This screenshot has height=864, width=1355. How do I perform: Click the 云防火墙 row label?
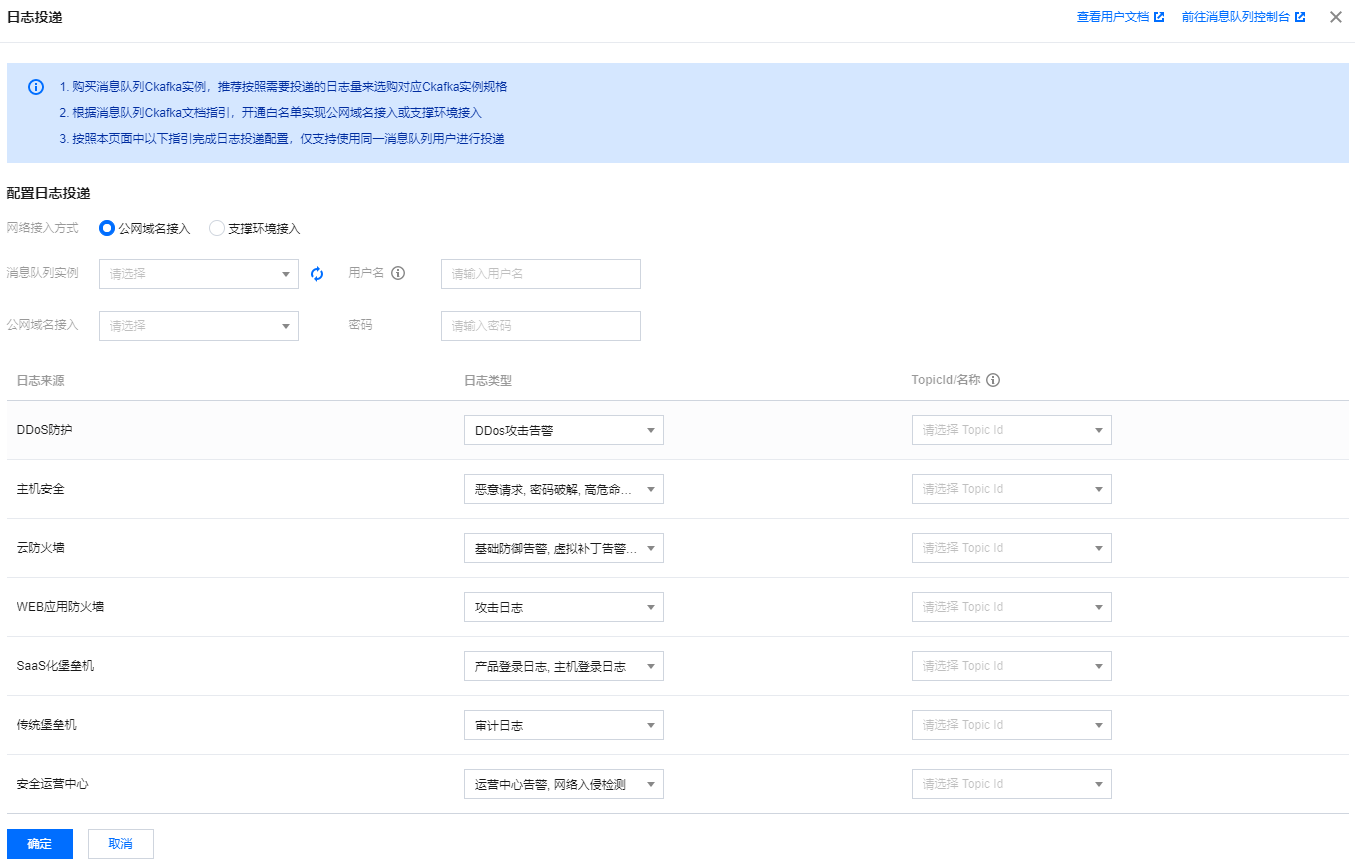[41, 548]
